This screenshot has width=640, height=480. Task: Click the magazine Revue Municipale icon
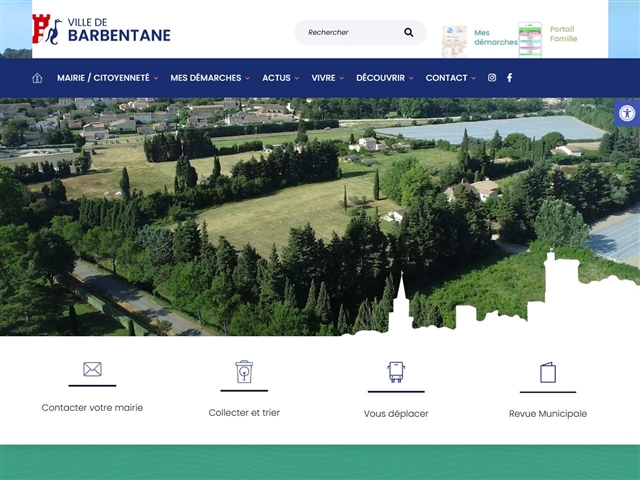click(548, 373)
